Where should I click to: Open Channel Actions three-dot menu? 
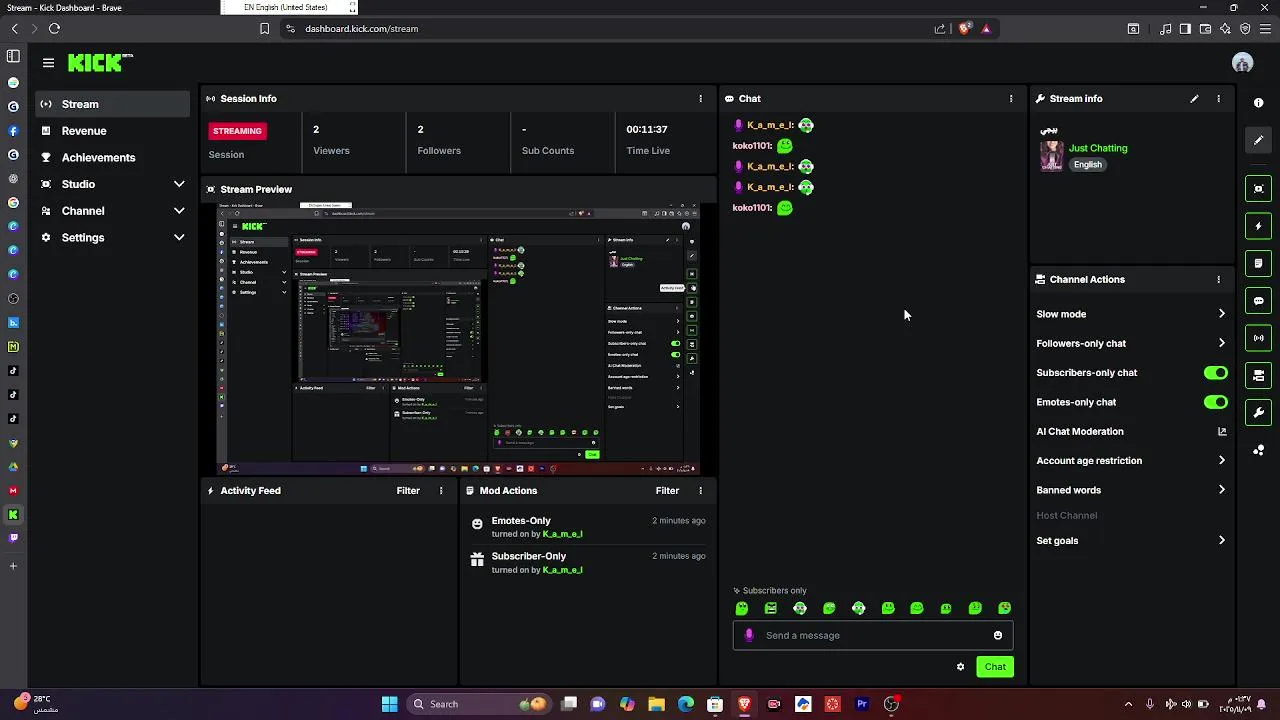click(1218, 280)
